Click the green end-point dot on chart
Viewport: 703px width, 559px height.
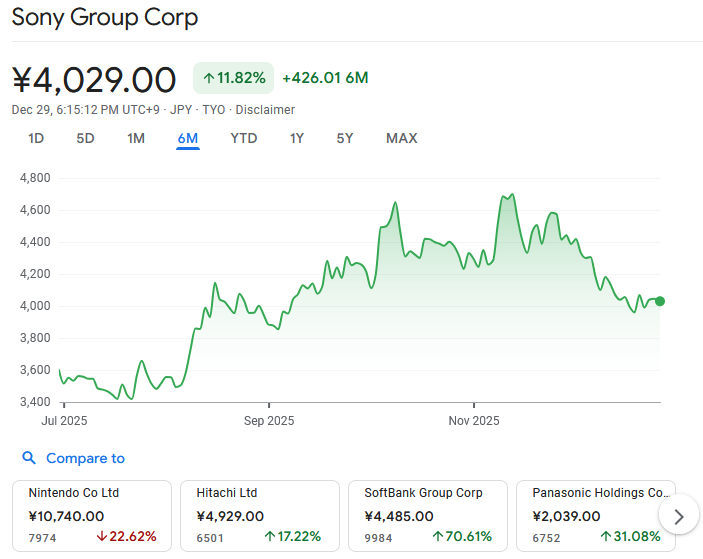[x=660, y=301]
